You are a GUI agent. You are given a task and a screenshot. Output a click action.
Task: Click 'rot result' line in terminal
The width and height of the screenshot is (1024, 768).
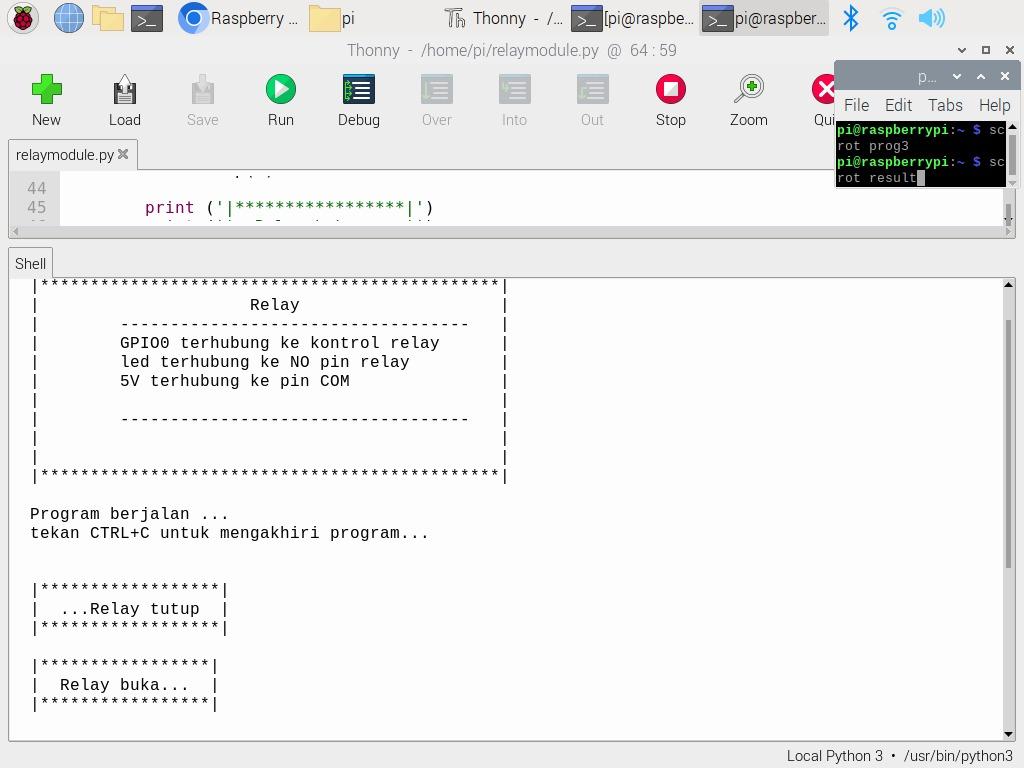(x=876, y=178)
